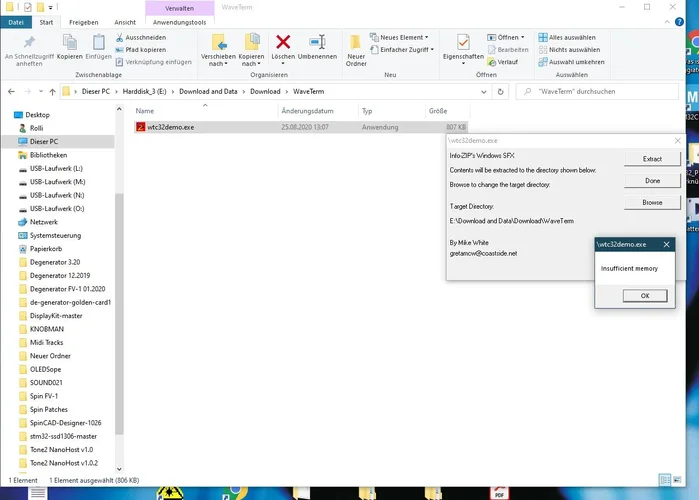Create a folder with Neuer Ordner icon
Image resolution: width=699 pixels, height=500 pixels.
pyautogui.click(x=355, y=43)
